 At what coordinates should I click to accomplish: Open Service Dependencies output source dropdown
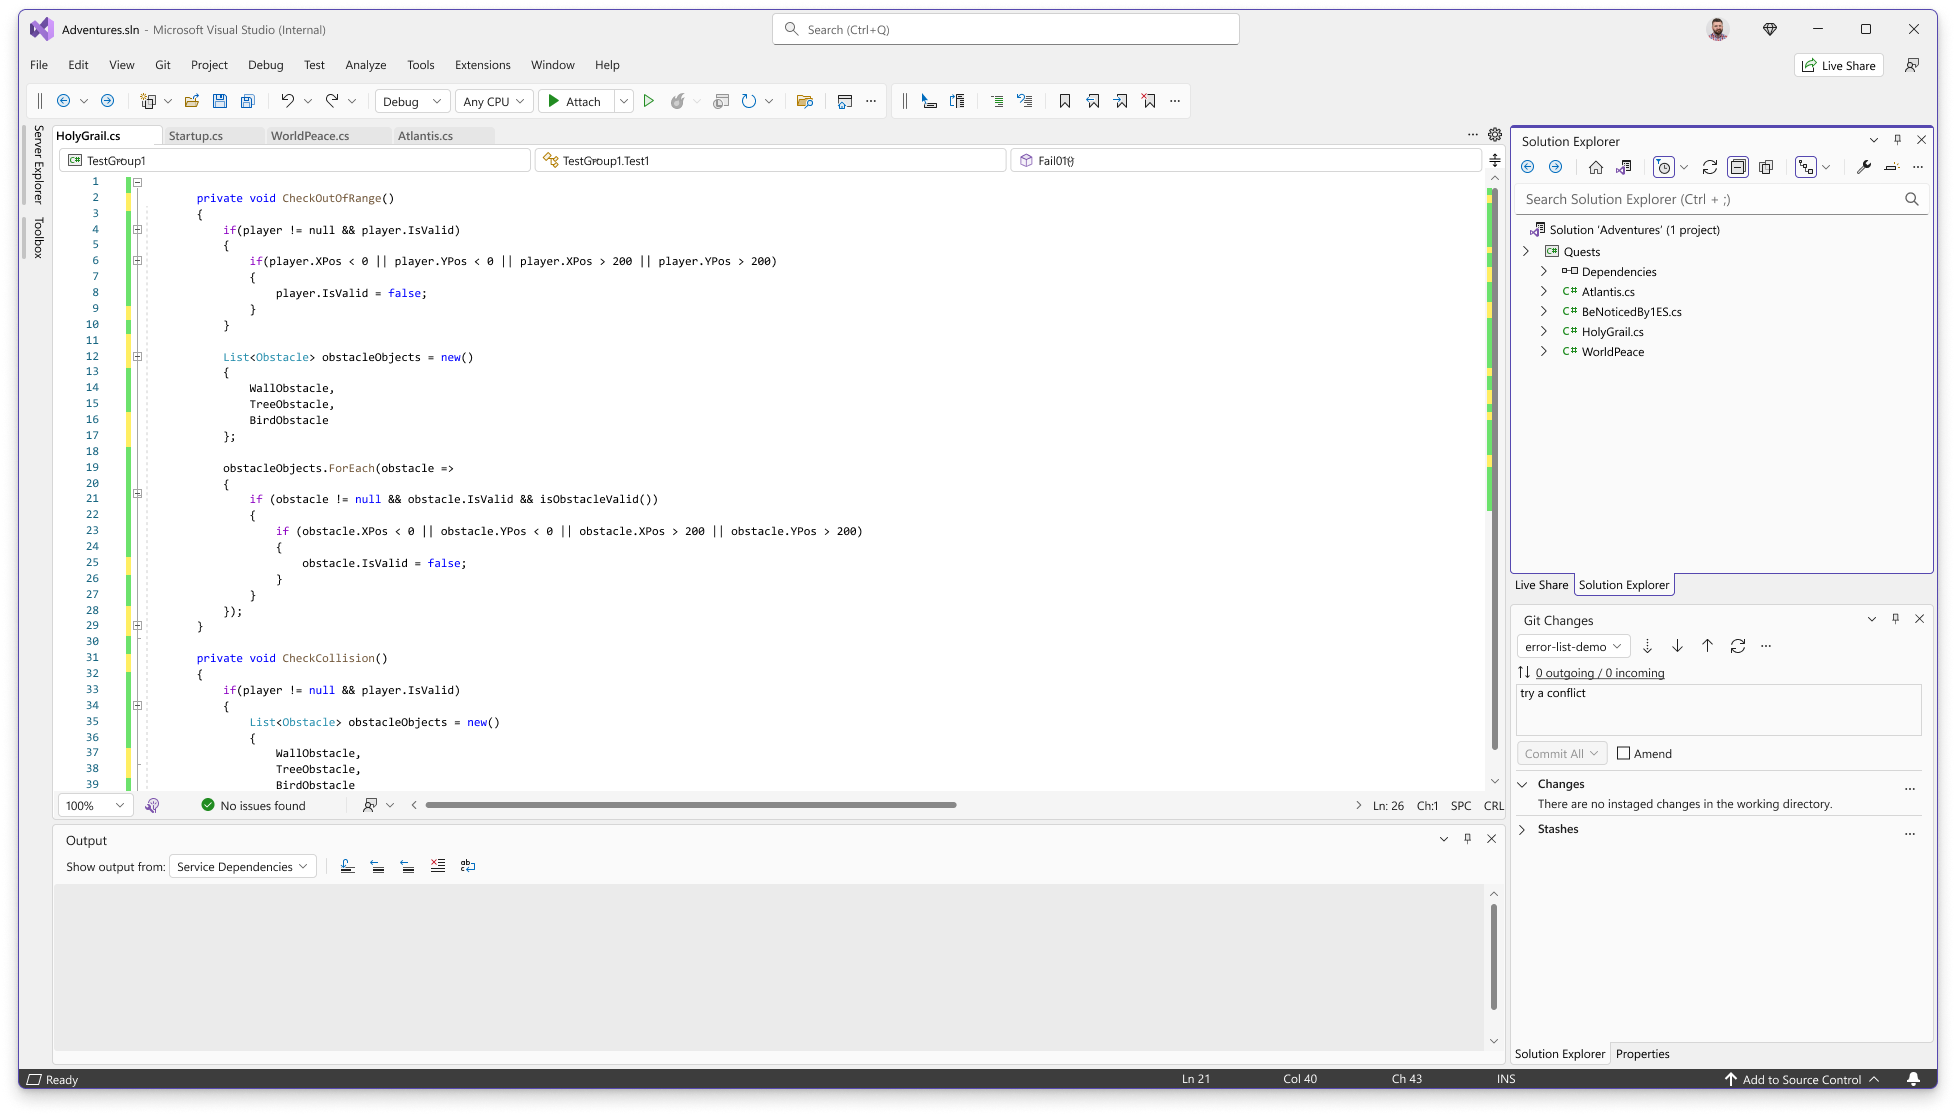pos(243,866)
